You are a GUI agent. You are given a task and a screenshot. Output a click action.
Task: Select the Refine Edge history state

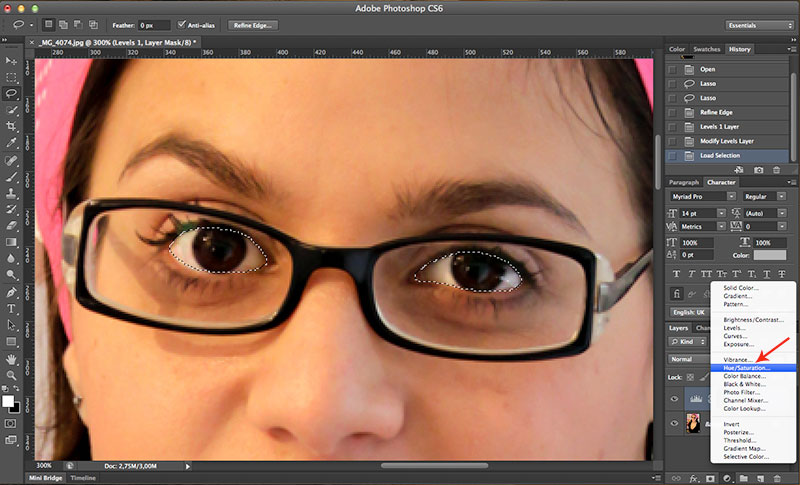pyautogui.click(x=716, y=113)
